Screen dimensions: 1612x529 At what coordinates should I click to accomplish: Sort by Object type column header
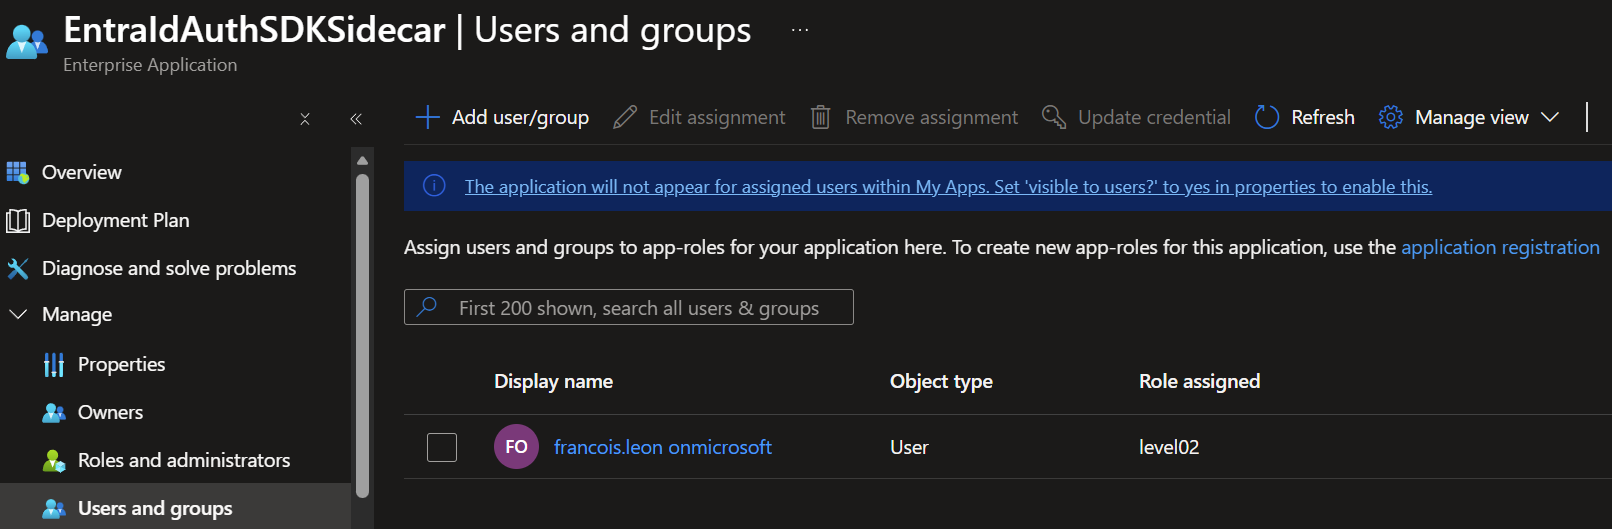click(x=941, y=381)
